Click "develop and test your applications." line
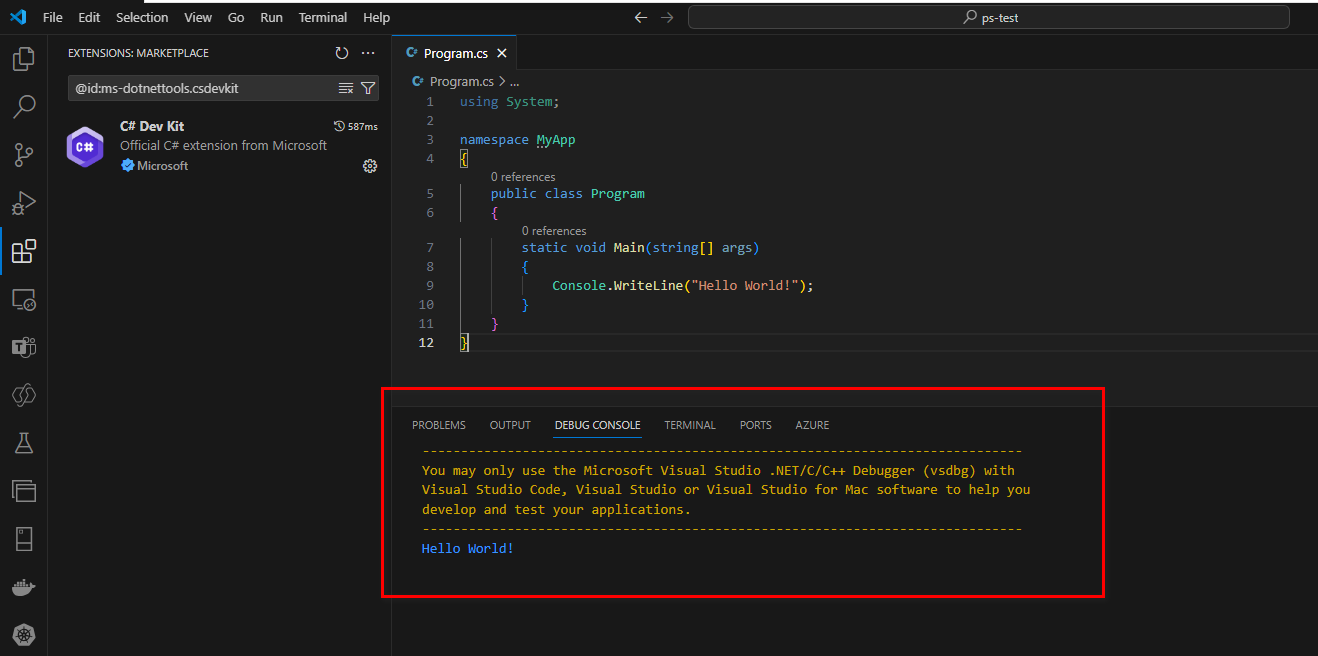1318x656 pixels. click(x=556, y=510)
